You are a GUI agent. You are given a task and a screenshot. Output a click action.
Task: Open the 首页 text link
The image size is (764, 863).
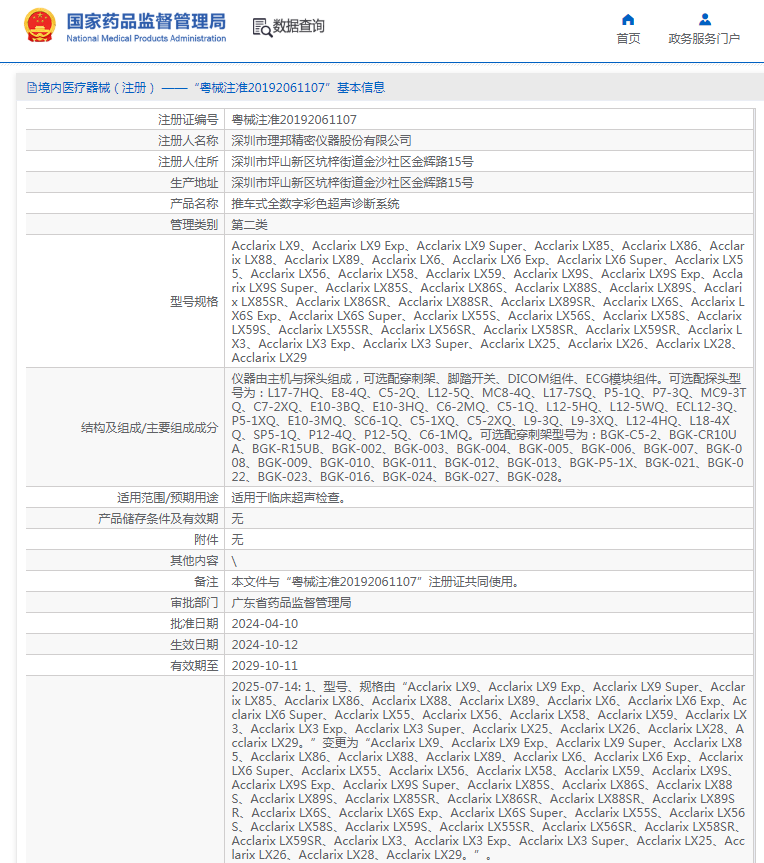click(628, 39)
